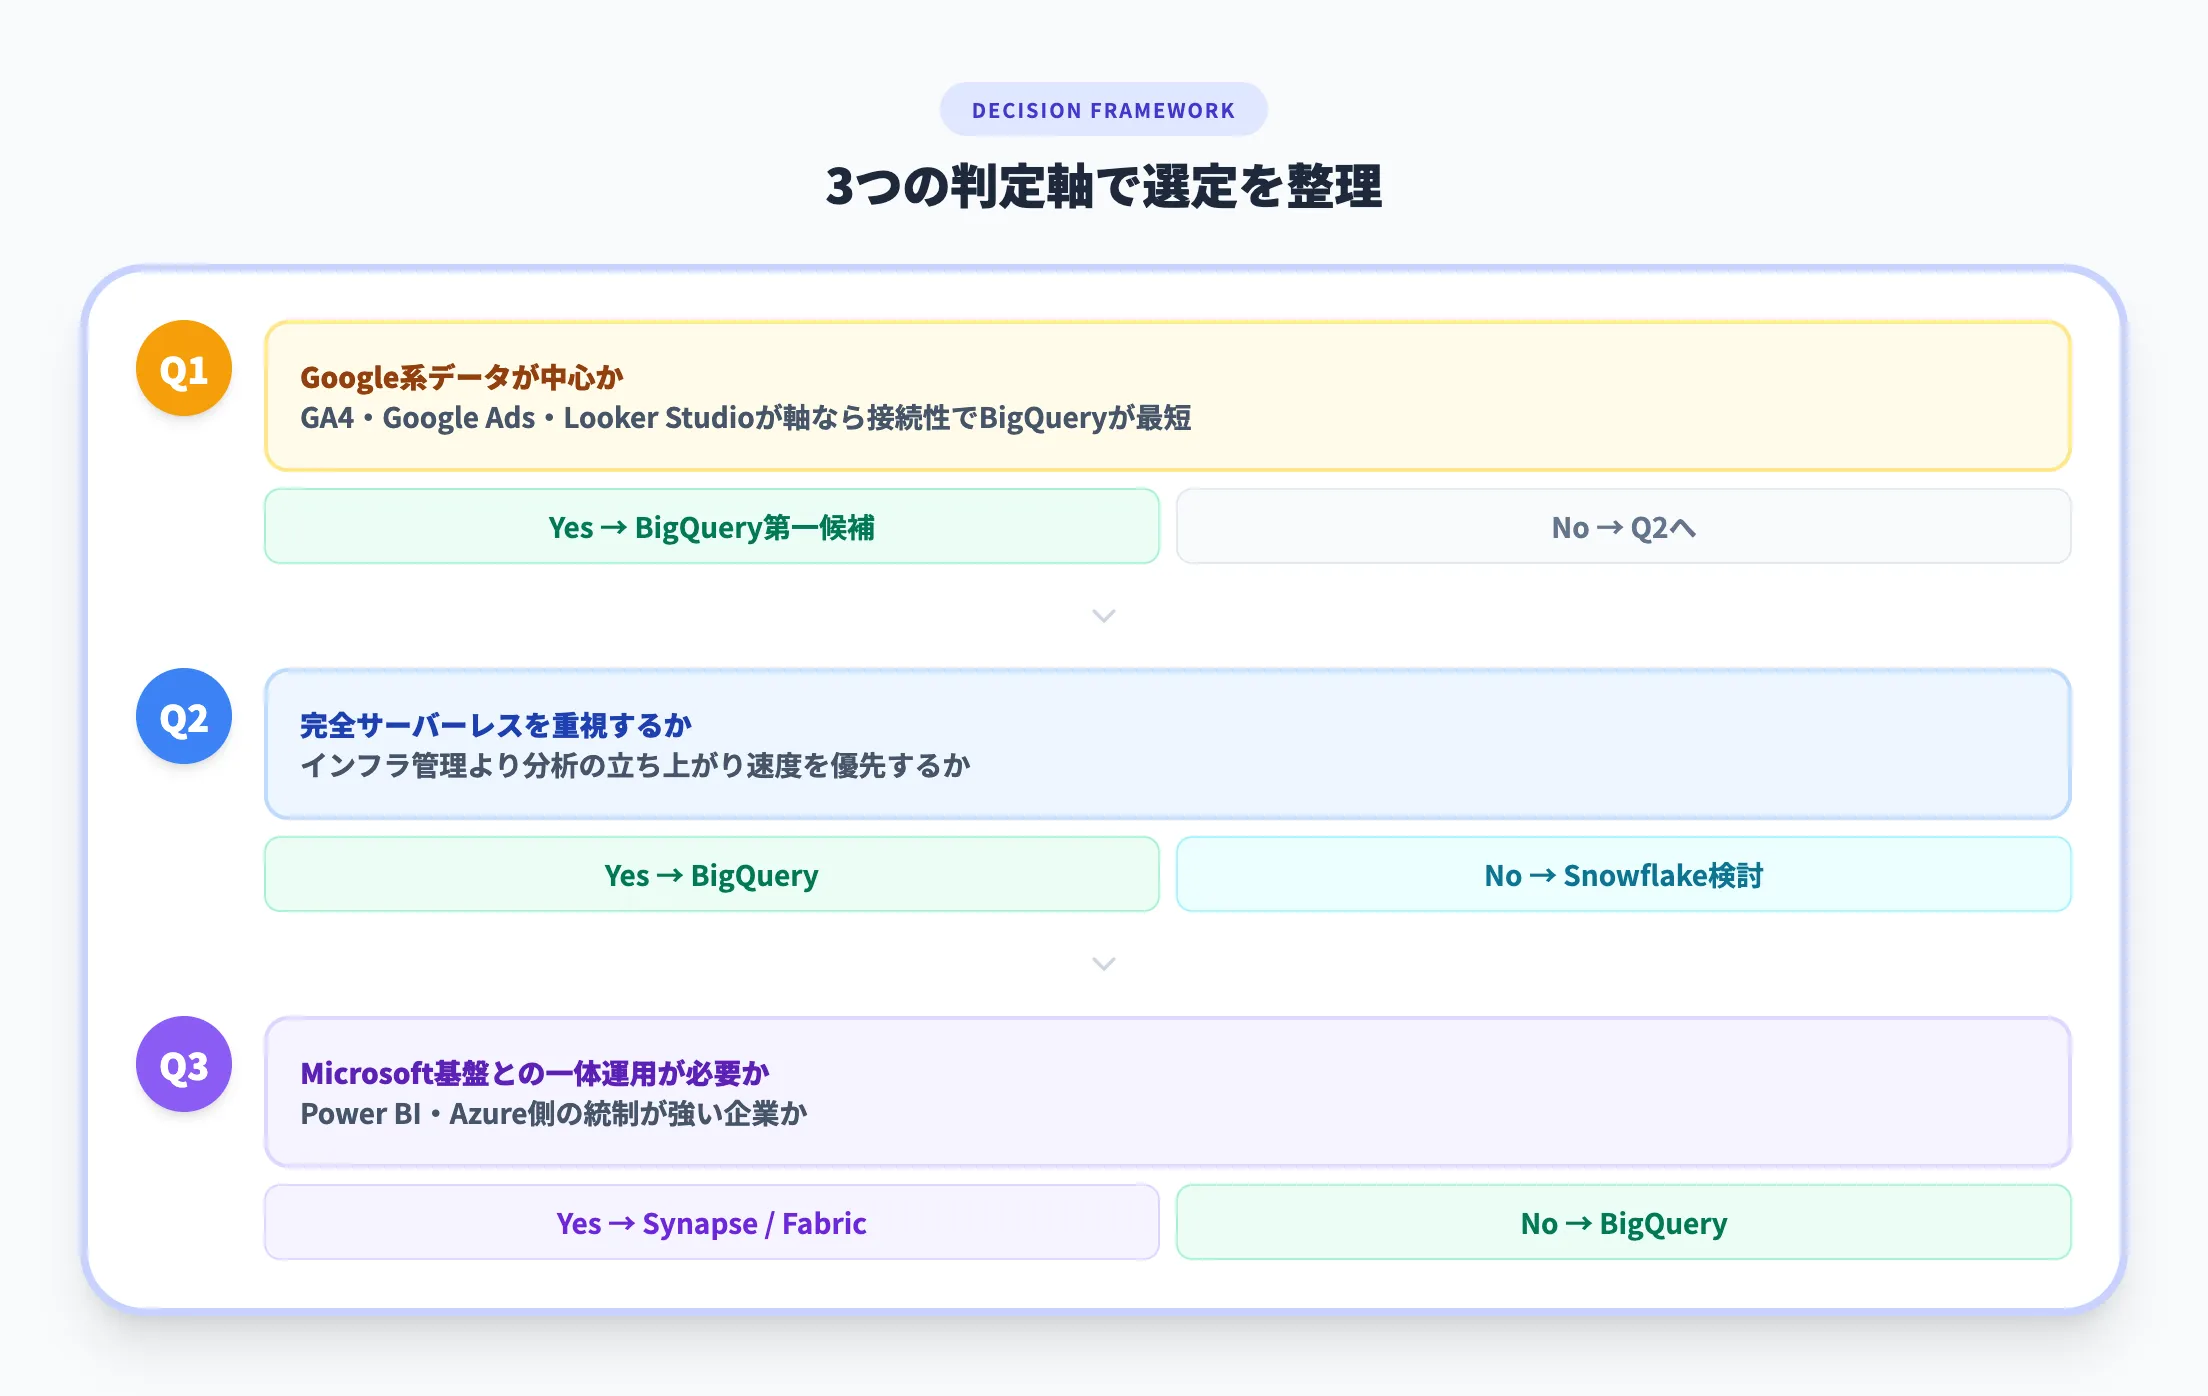This screenshot has height=1396, width=2208.
Task: Open the No → Q2へ option
Action: 1624,527
